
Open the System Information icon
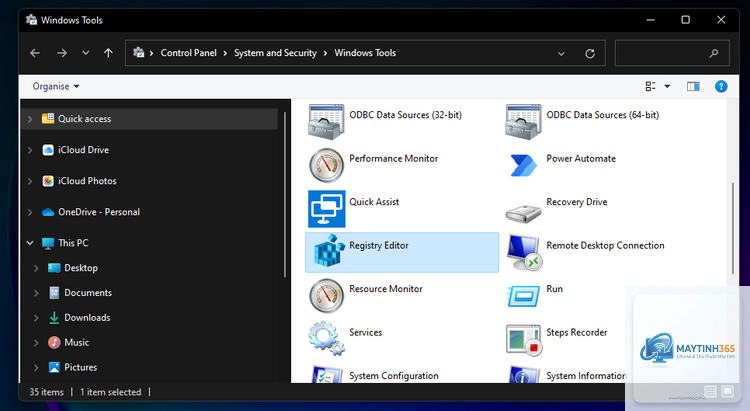coord(523,375)
